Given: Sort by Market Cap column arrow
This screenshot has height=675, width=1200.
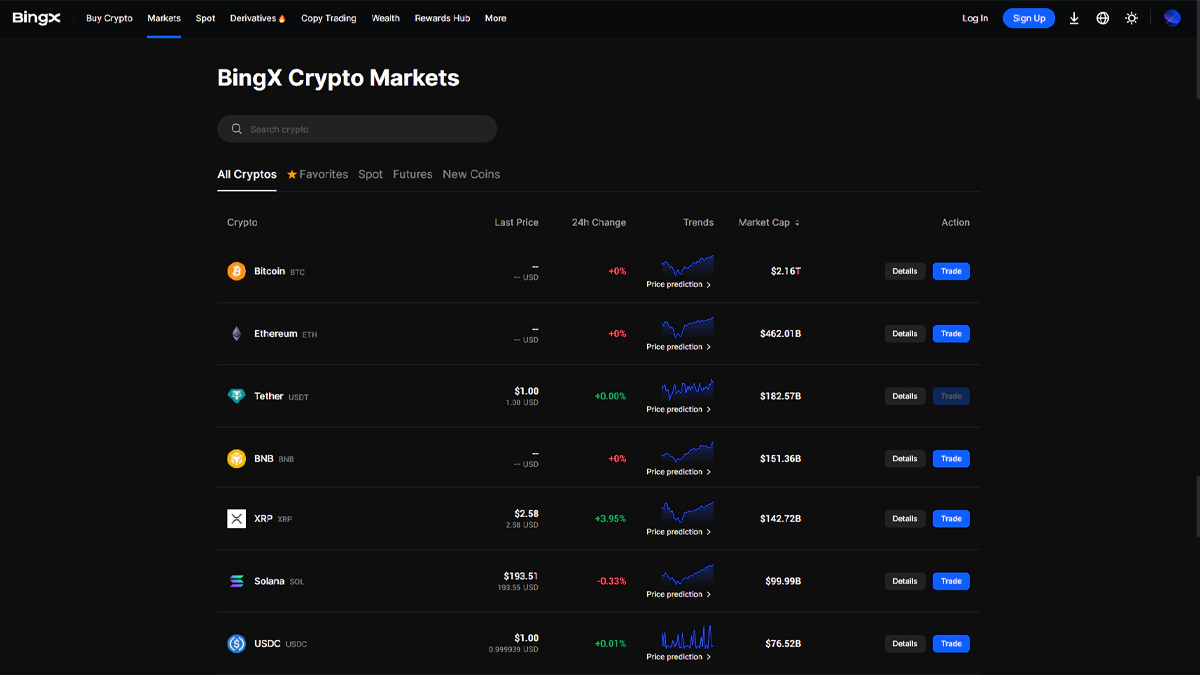Looking at the screenshot, I should pyautogui.click(x=797, y=223).
